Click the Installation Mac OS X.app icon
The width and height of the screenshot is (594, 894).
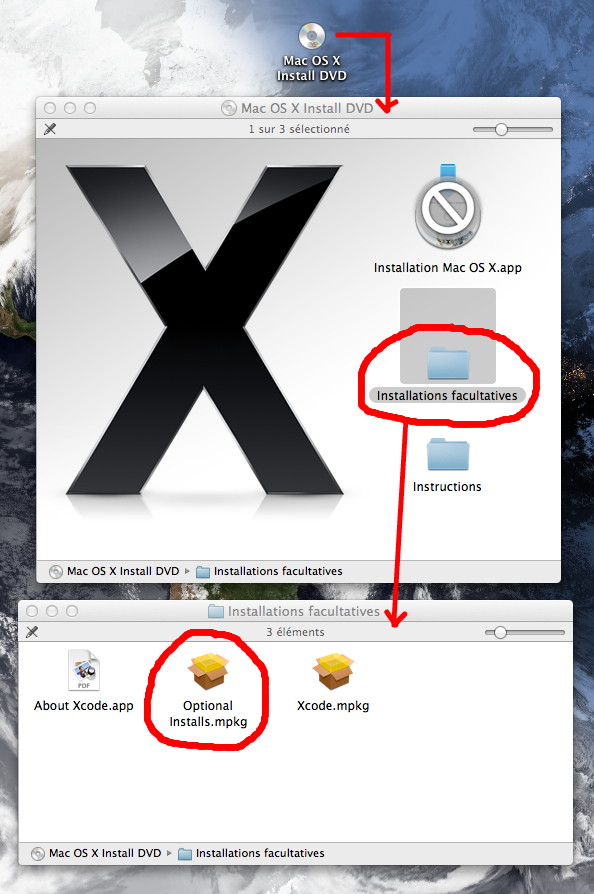pos(447,207)
